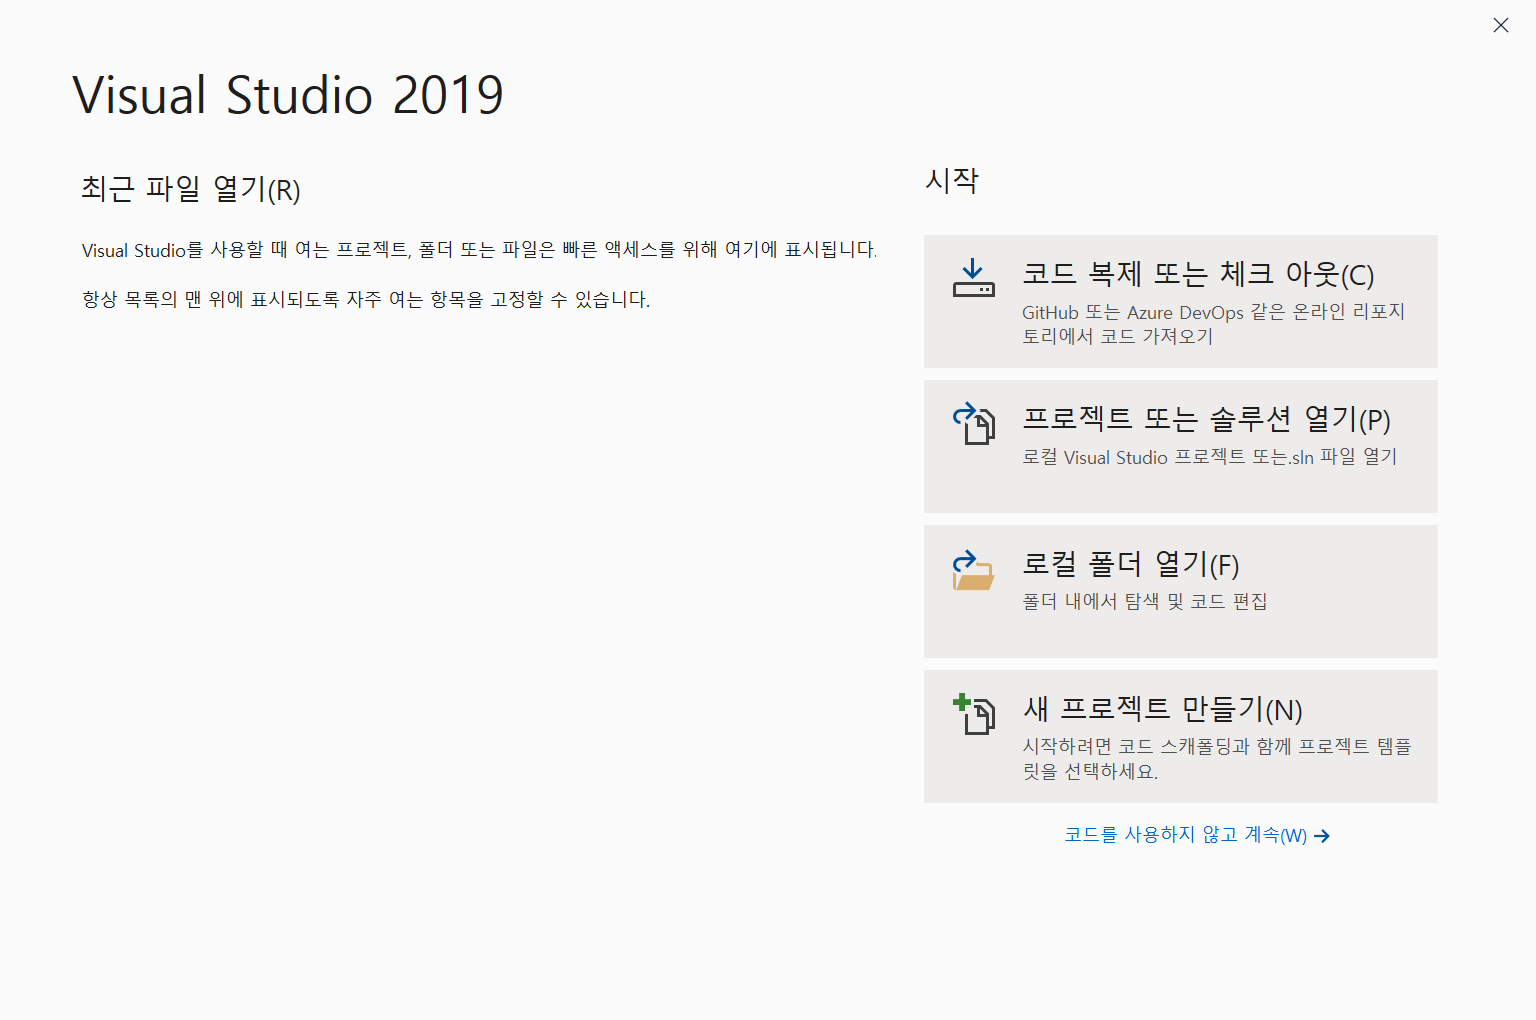
Task: Click the sentence starting Visual Studio를 사용할 때
Action: pos(480,250)
